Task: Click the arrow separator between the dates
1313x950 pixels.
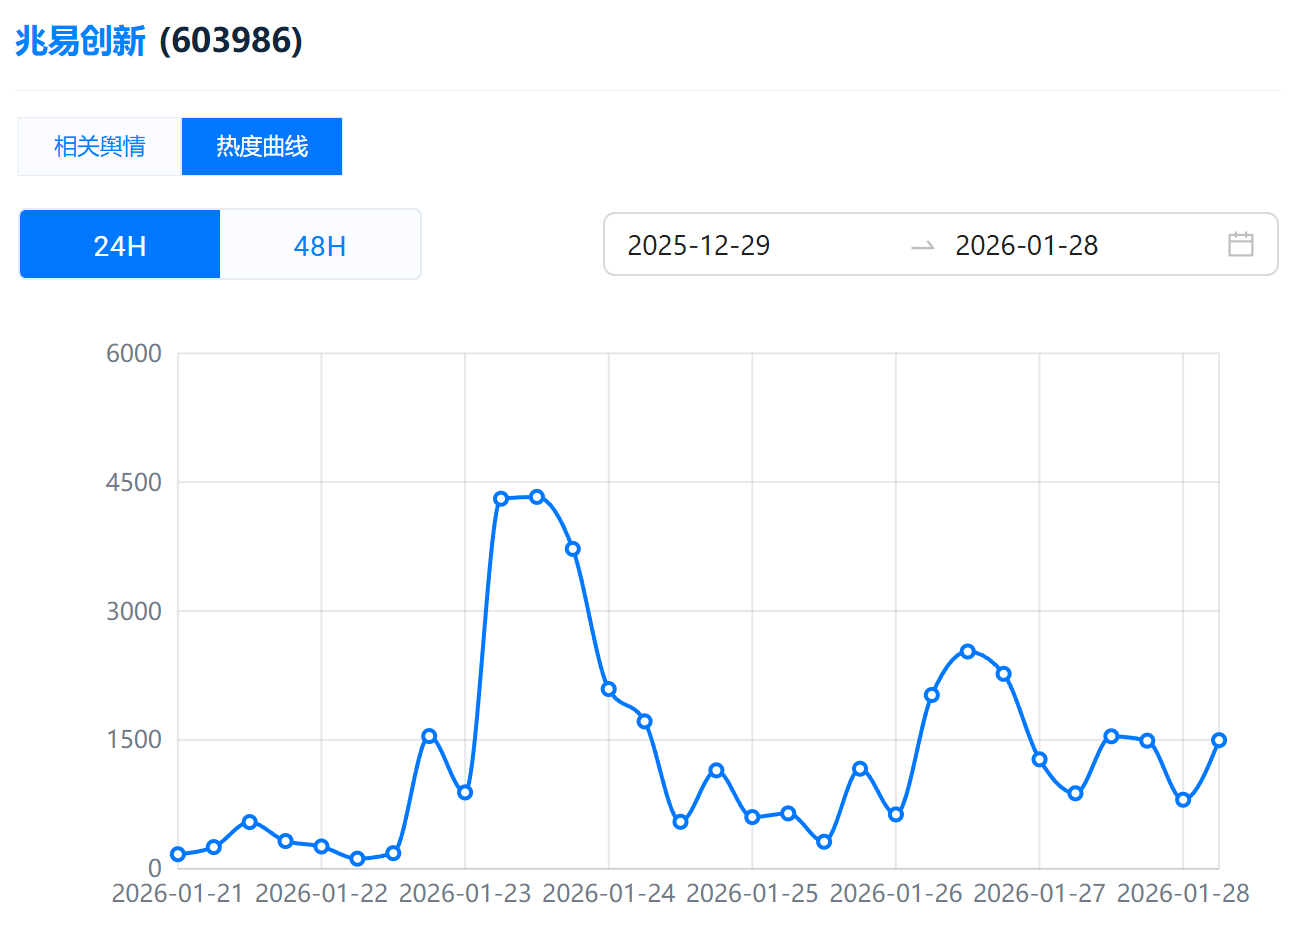Action: (x=922, y=245)
